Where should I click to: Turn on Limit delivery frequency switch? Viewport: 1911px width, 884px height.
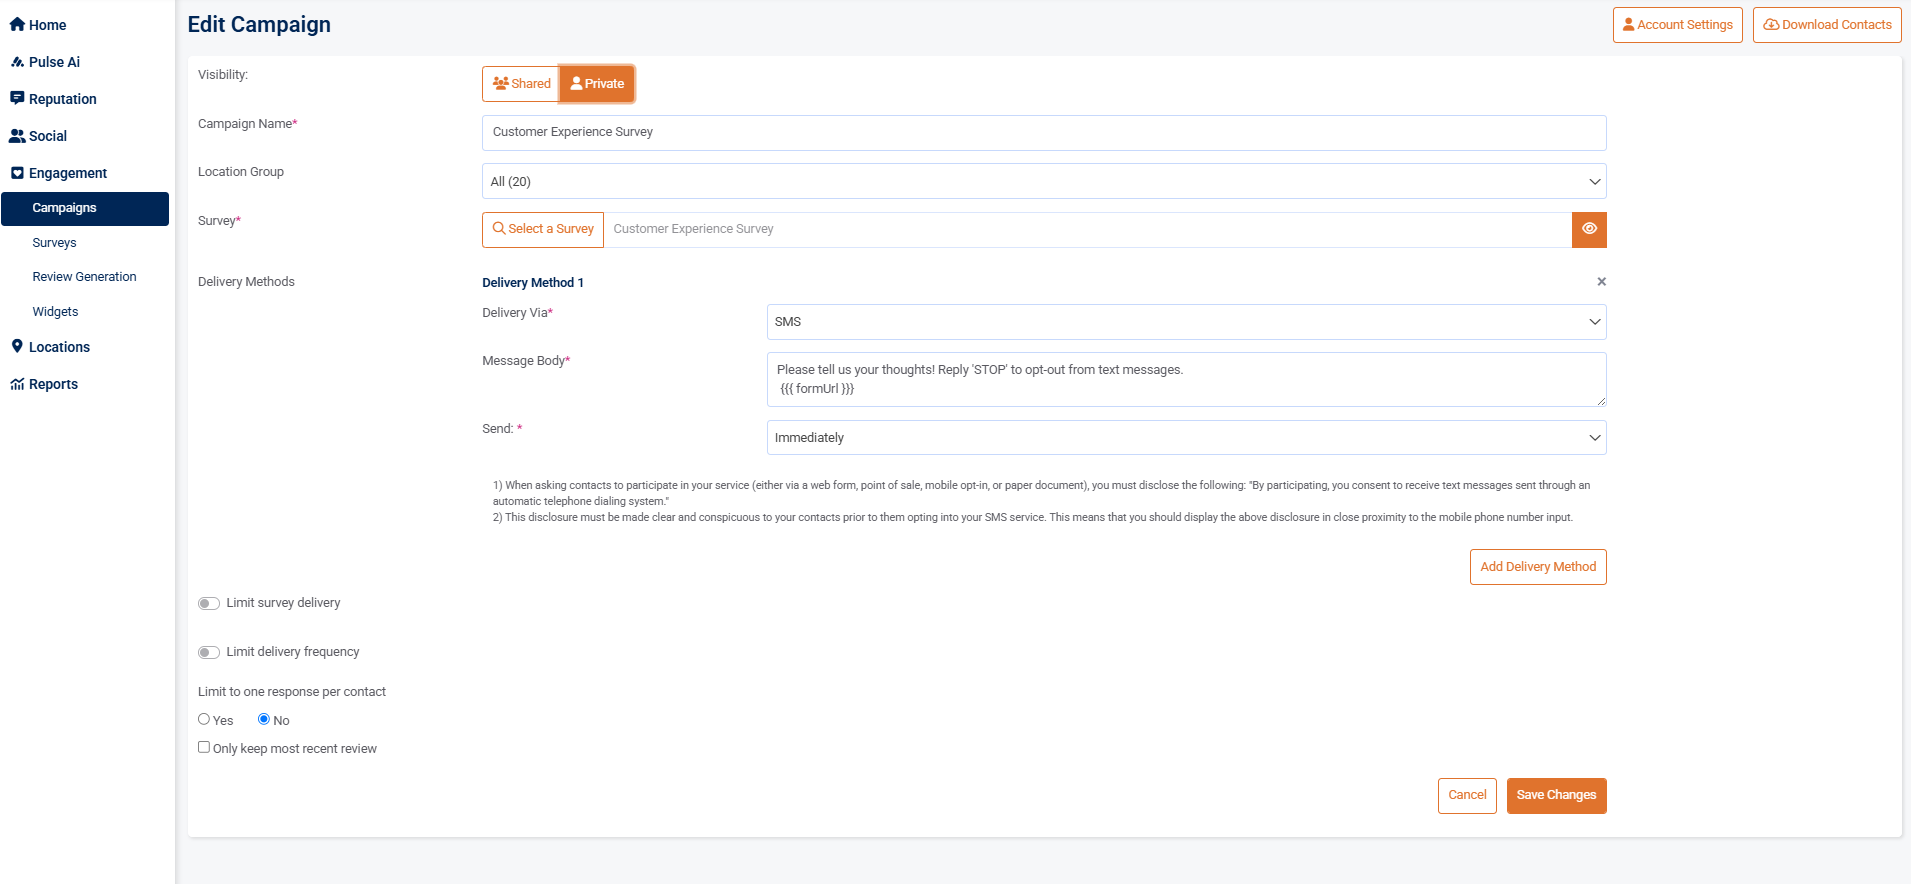[208, 652]
